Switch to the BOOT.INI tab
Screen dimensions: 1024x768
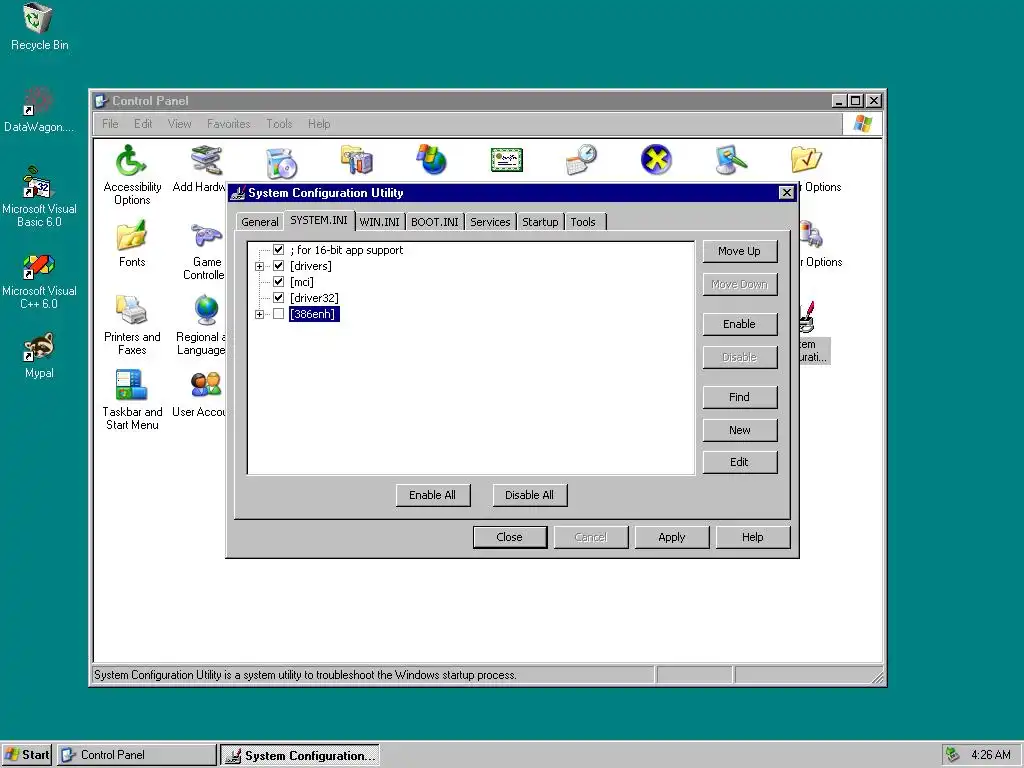tap(435, 222)
